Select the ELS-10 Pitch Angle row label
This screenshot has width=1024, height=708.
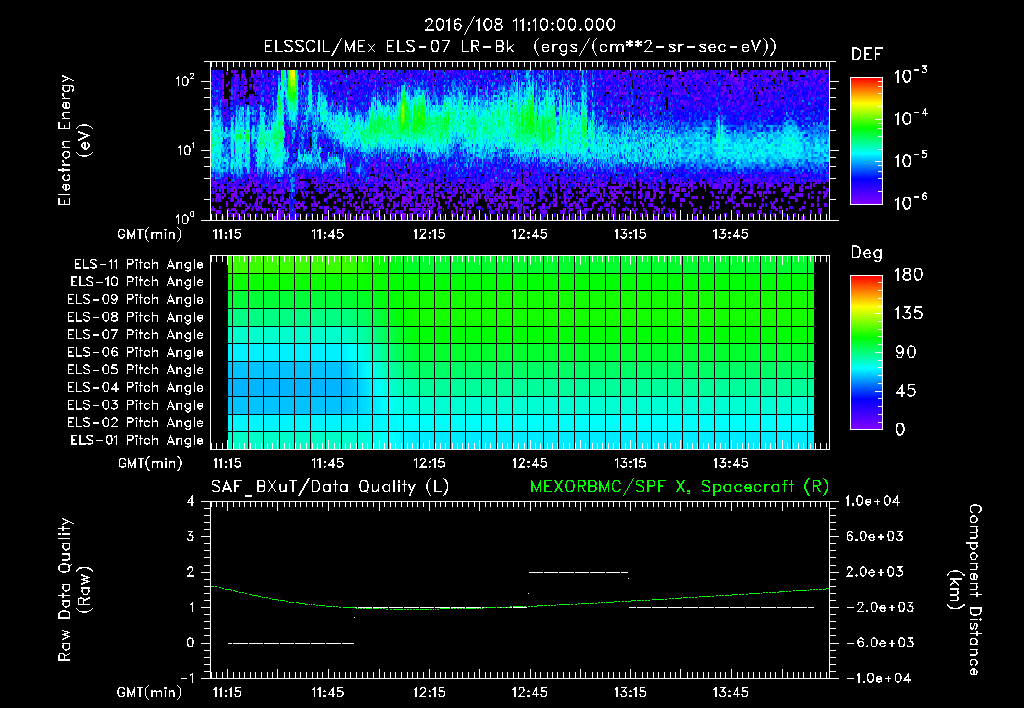pos(136,282)
